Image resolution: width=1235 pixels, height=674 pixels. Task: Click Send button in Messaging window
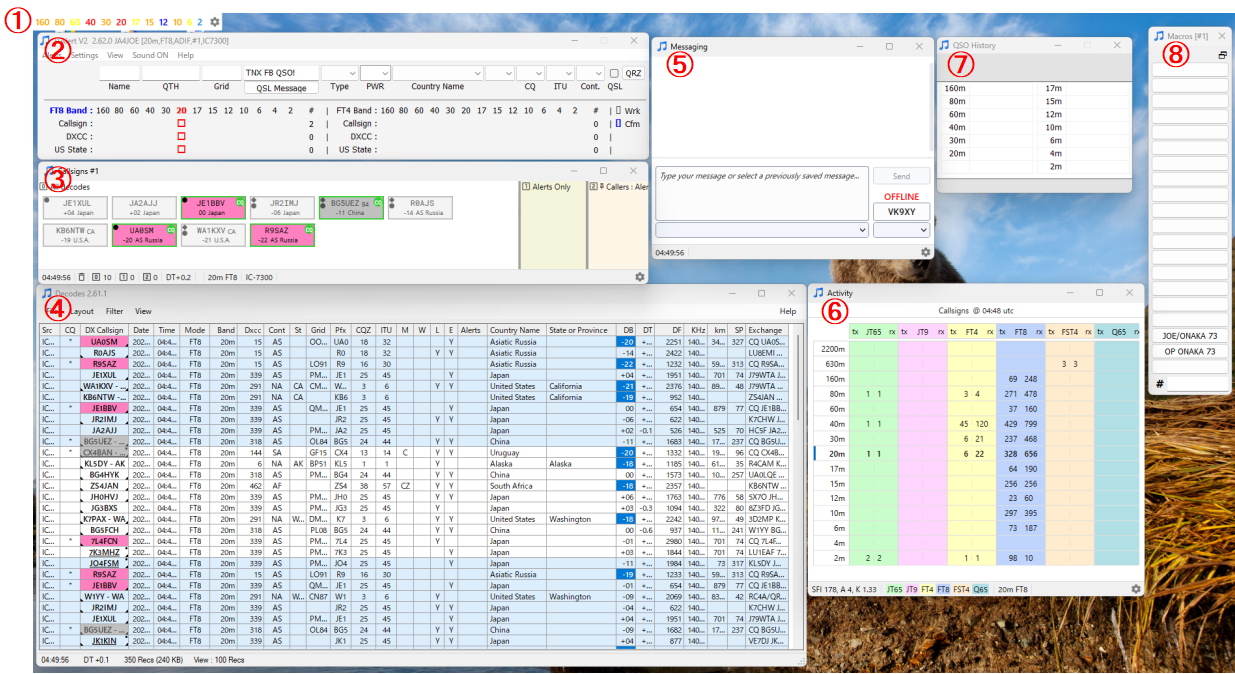point(901,176)
